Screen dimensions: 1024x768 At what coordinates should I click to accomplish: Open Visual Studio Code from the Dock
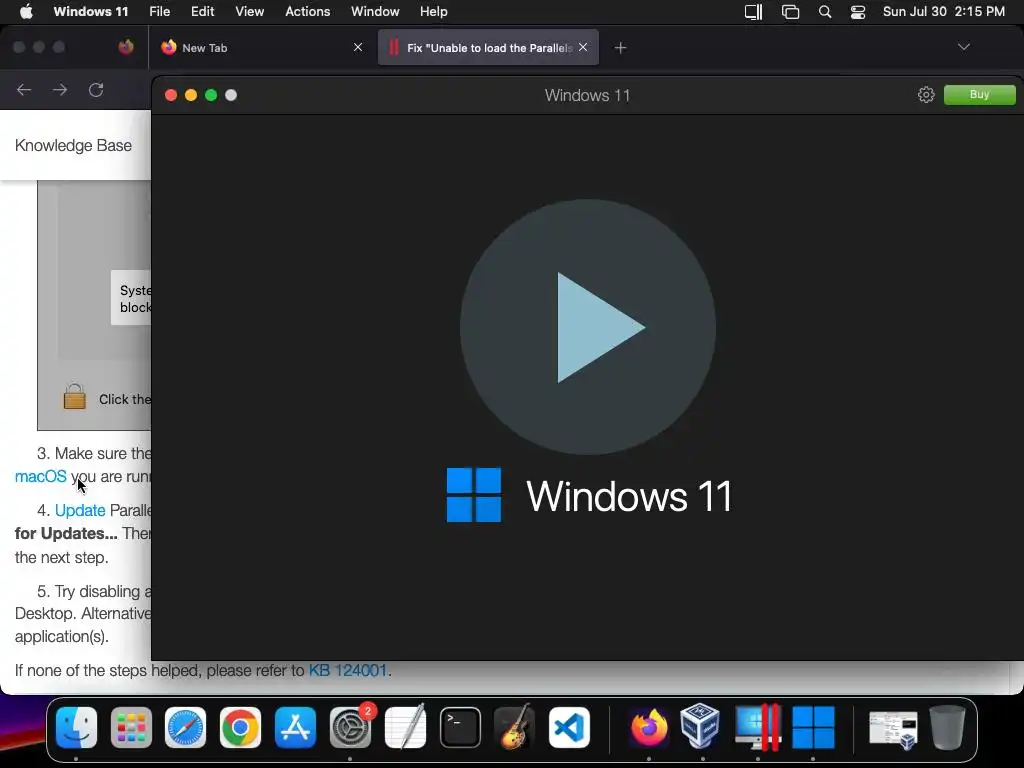[569, 727]
